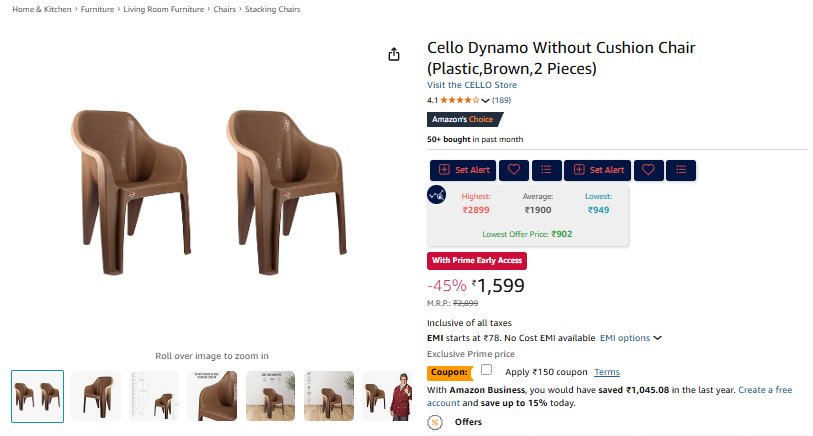
Task: Expand the EMI options dropdown
Action: [631, 338]
